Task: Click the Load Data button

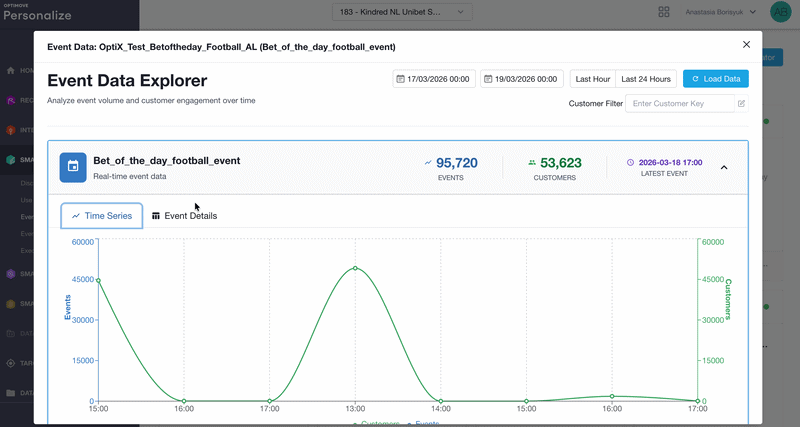Action: (716, 79)
